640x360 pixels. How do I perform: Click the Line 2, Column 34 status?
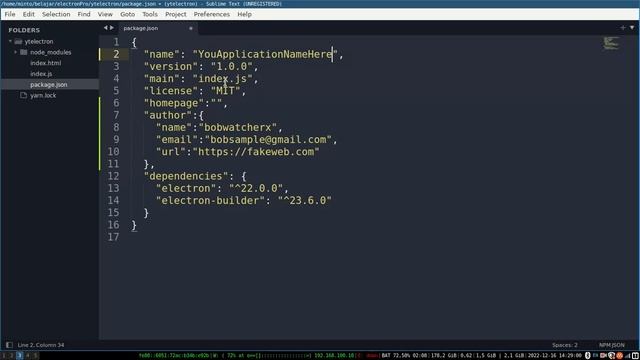41,345
